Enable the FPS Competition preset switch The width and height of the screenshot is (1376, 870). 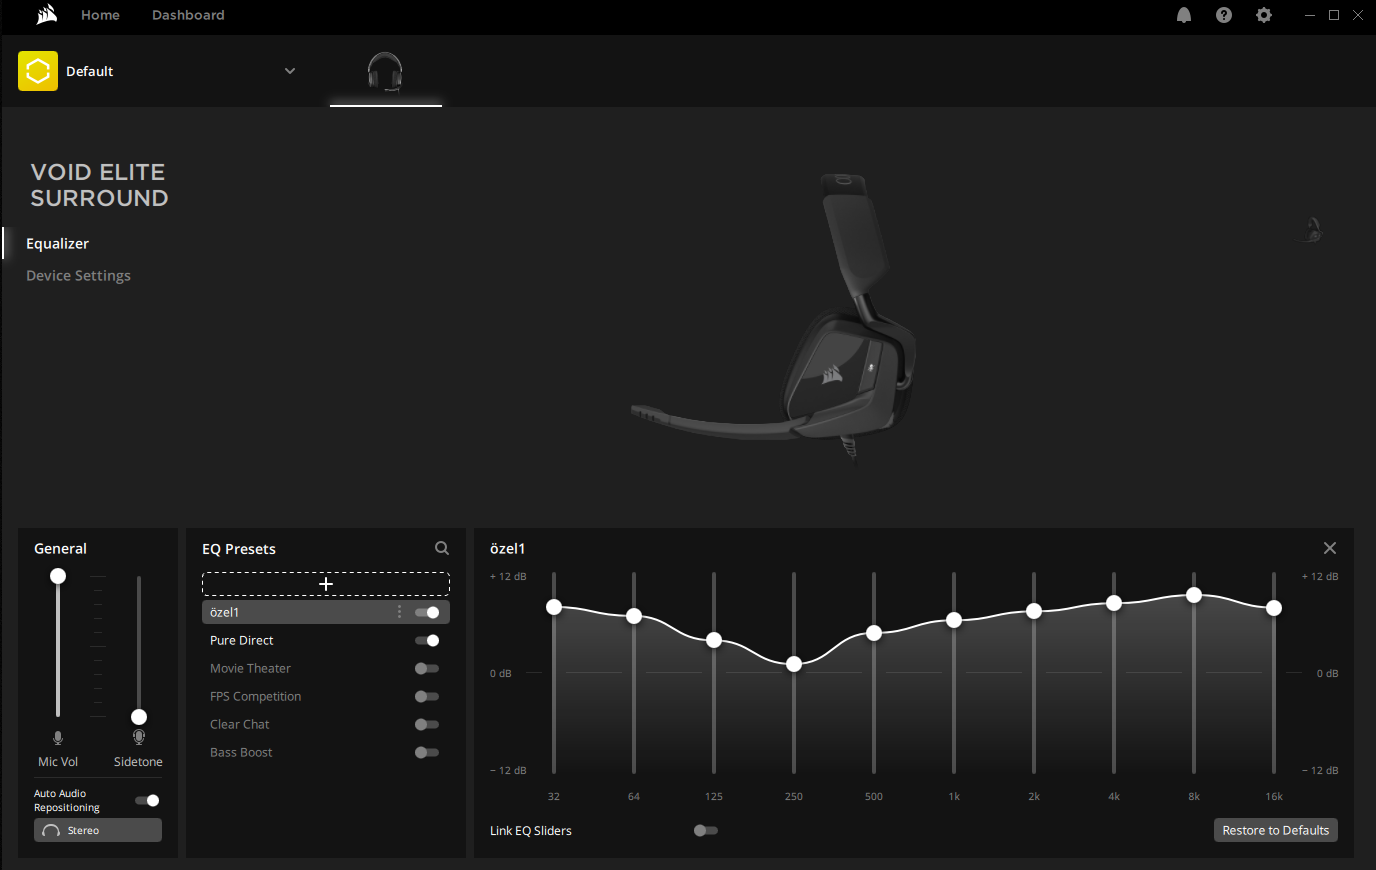point(427,696)
